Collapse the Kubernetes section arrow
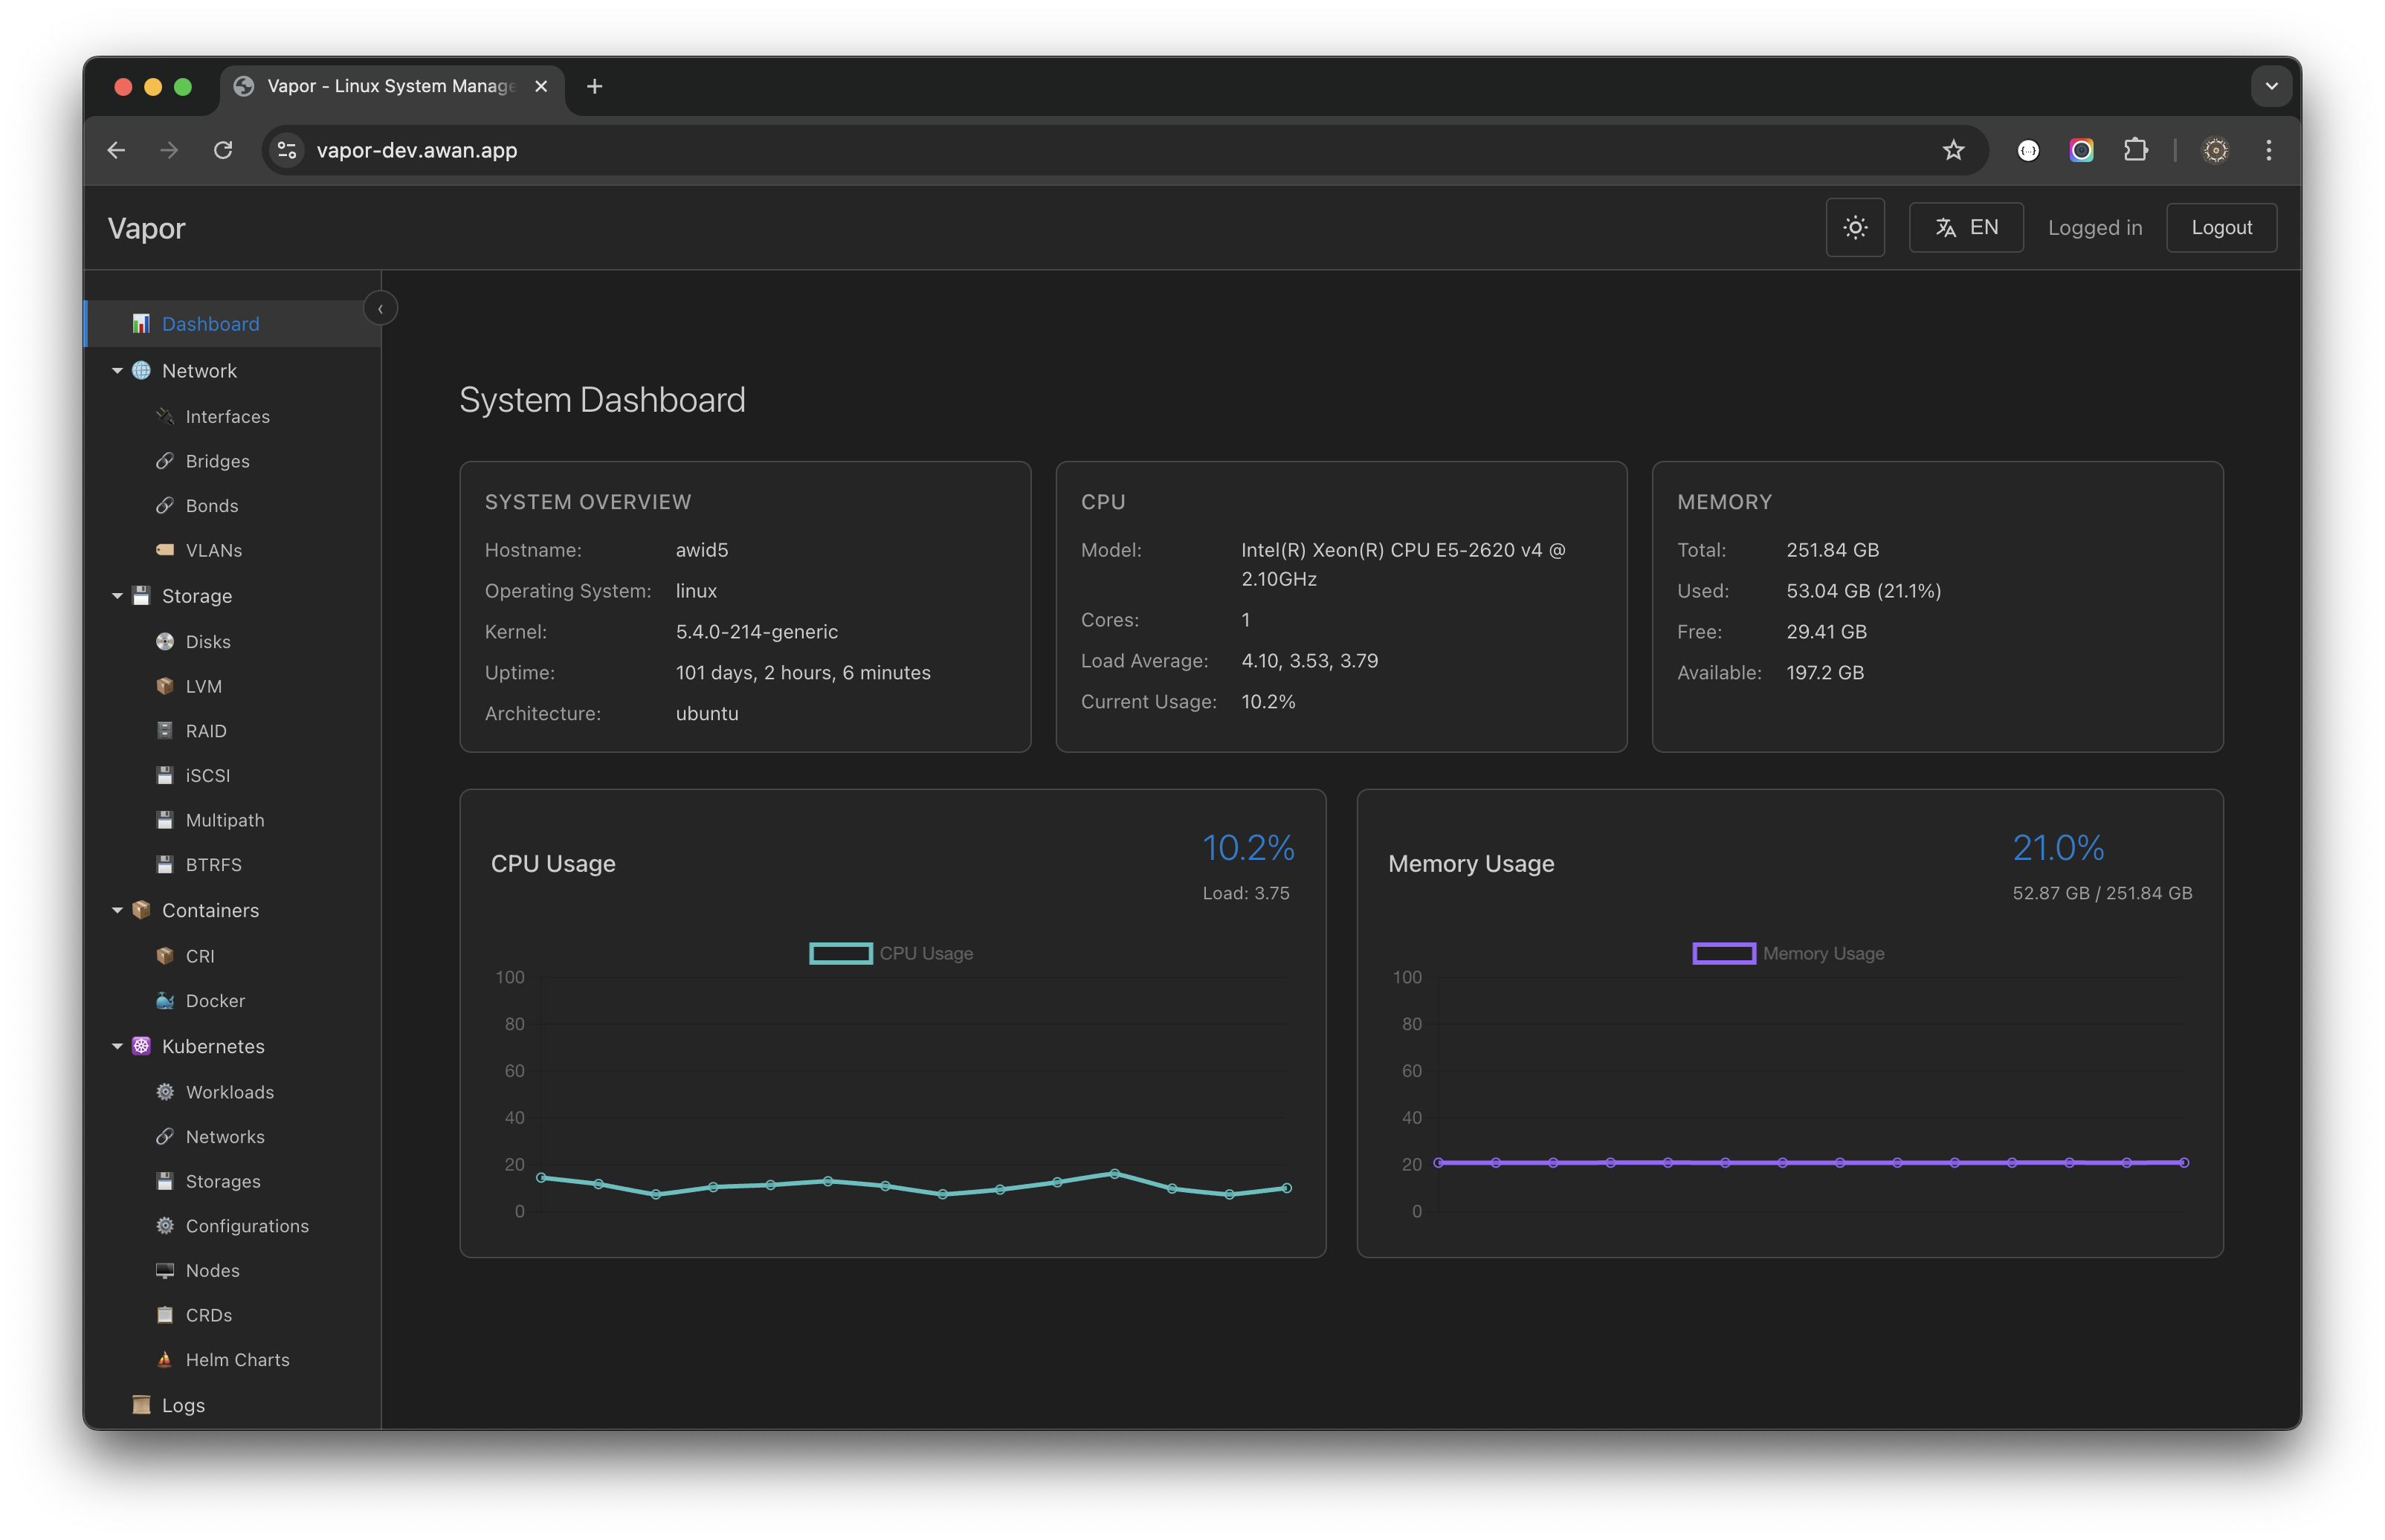Image resolution: width=2385 pixels, height=1540 pixels. coord(117,1046)
